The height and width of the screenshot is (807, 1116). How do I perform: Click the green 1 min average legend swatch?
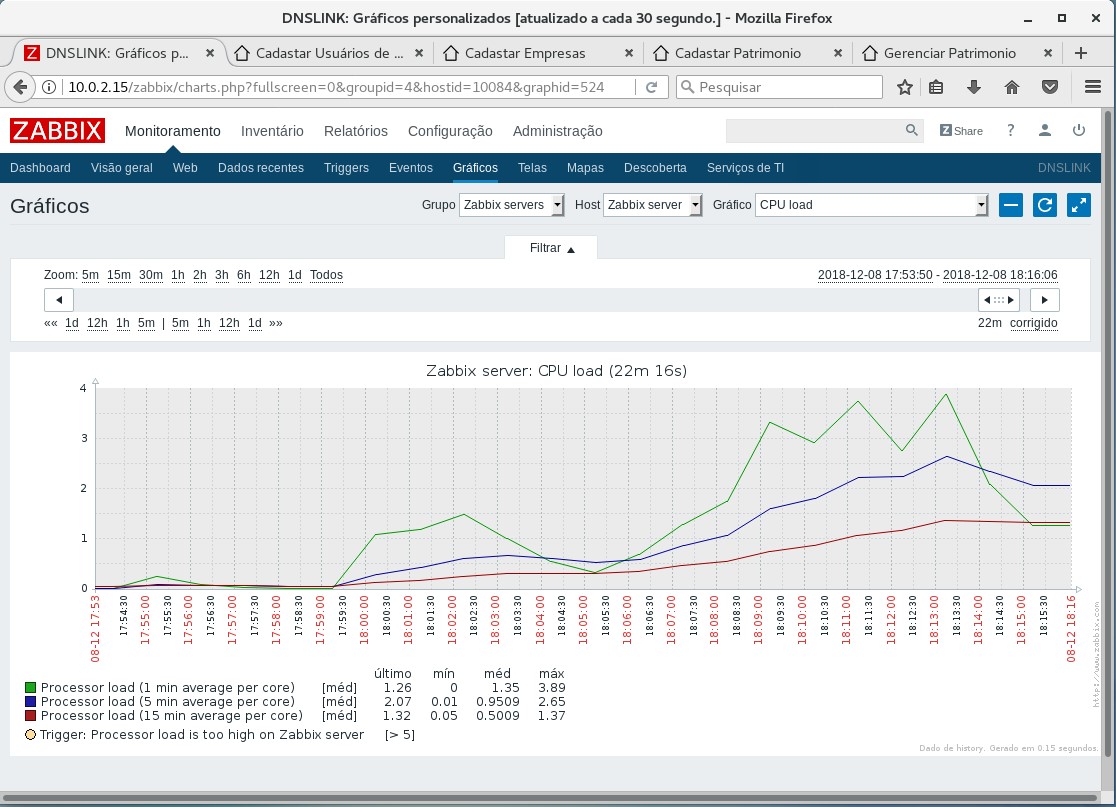click(x=31, y=687)
